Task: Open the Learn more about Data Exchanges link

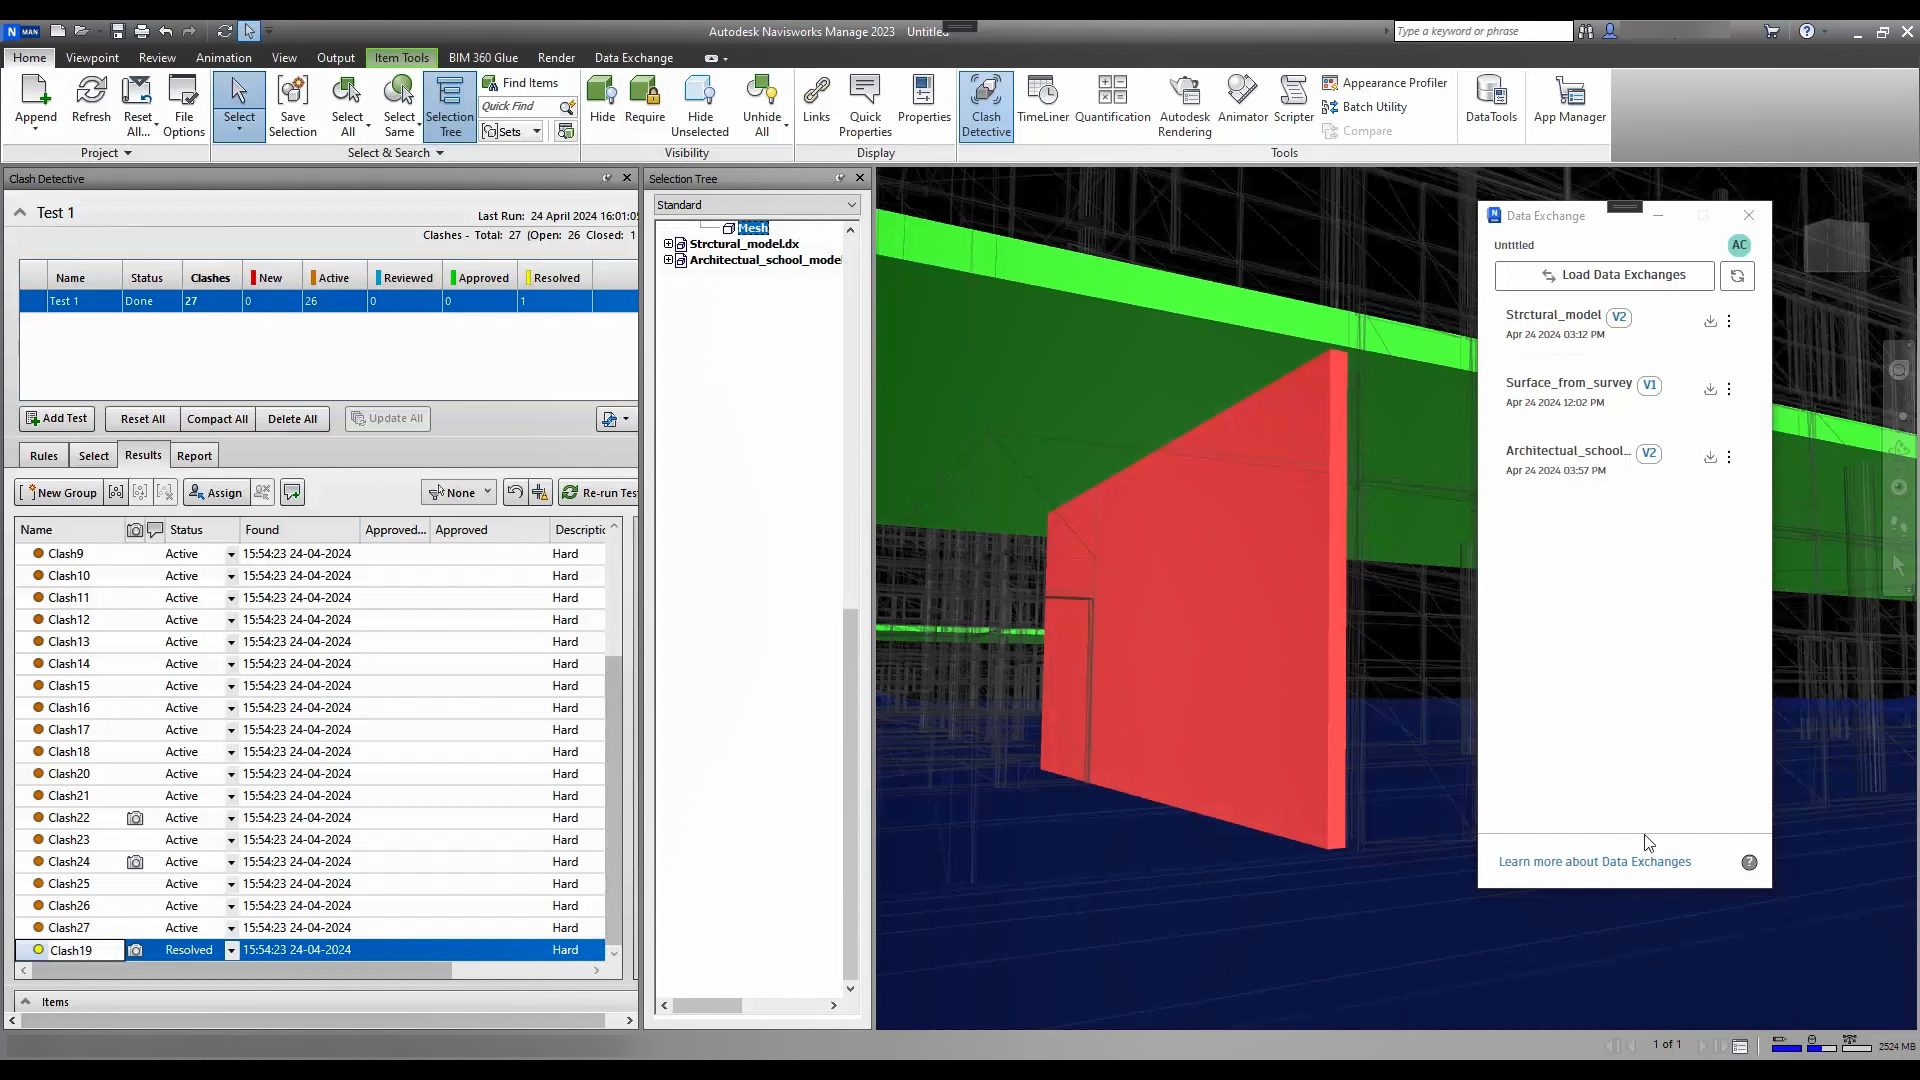Action: [x=1594, y=862]
